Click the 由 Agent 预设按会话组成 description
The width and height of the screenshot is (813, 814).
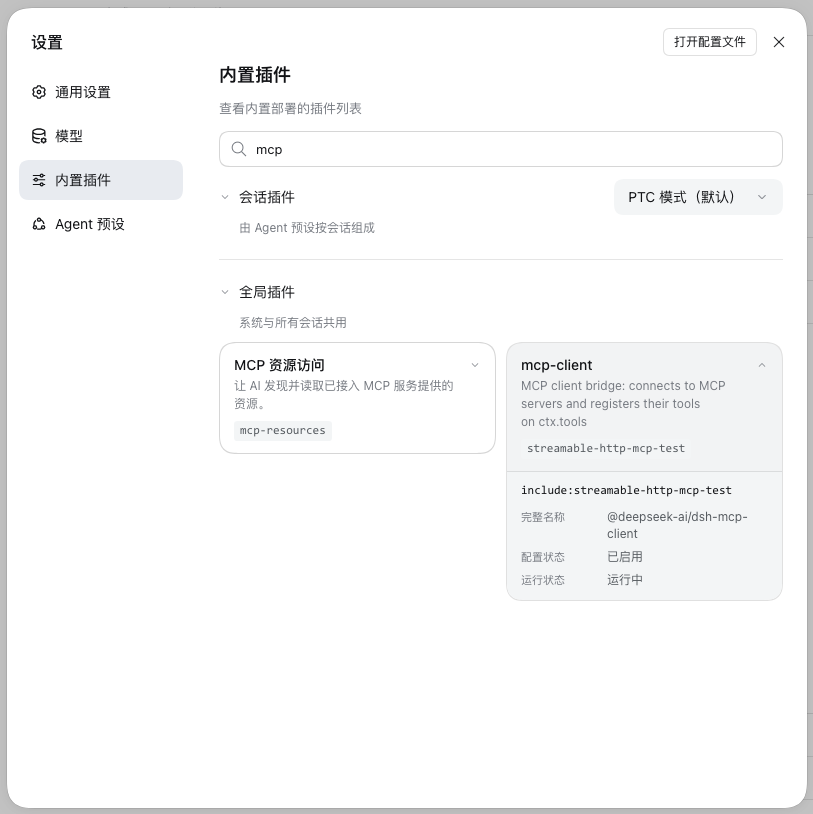point(307,228)
